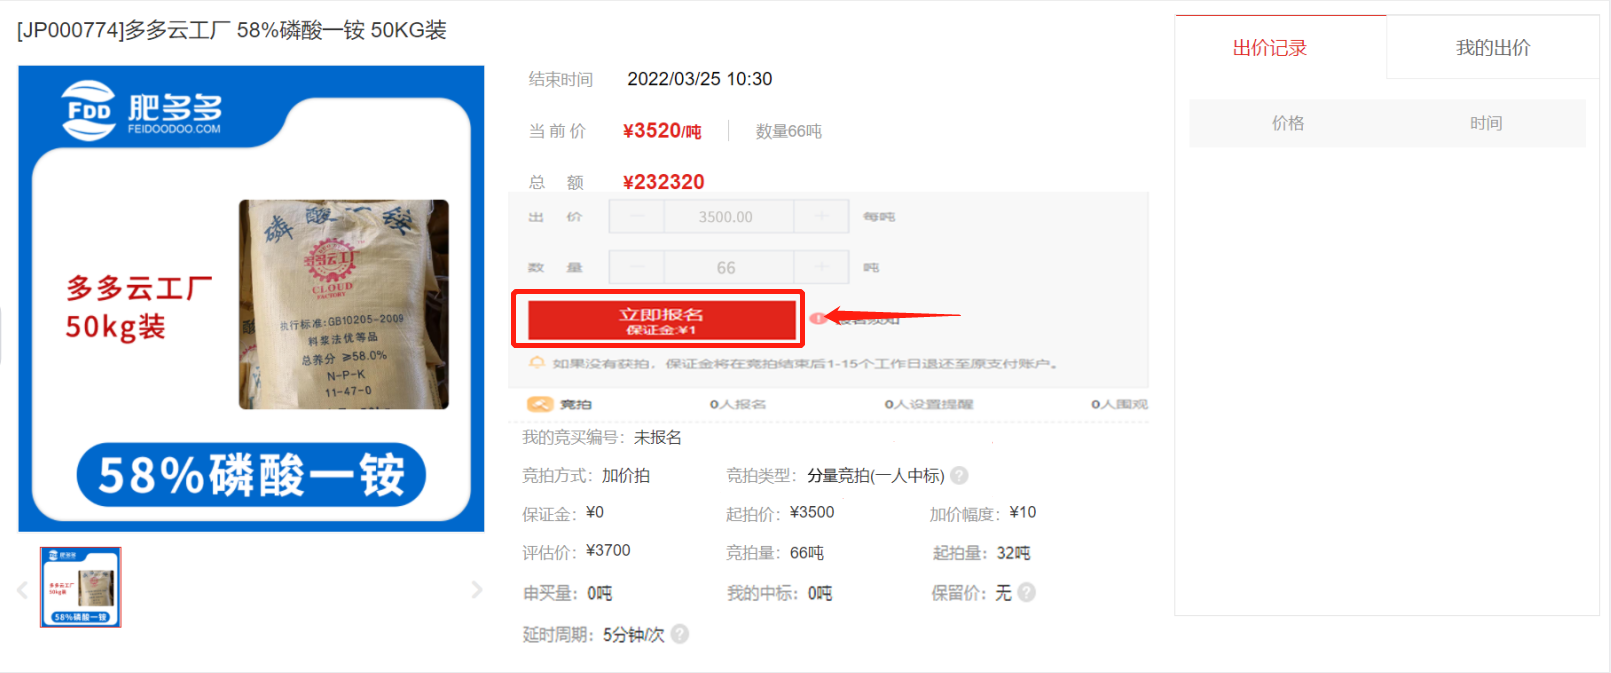1611x673 pixels.
Task: Click the 保留价 value 无
Action: tap(1003, 593)
